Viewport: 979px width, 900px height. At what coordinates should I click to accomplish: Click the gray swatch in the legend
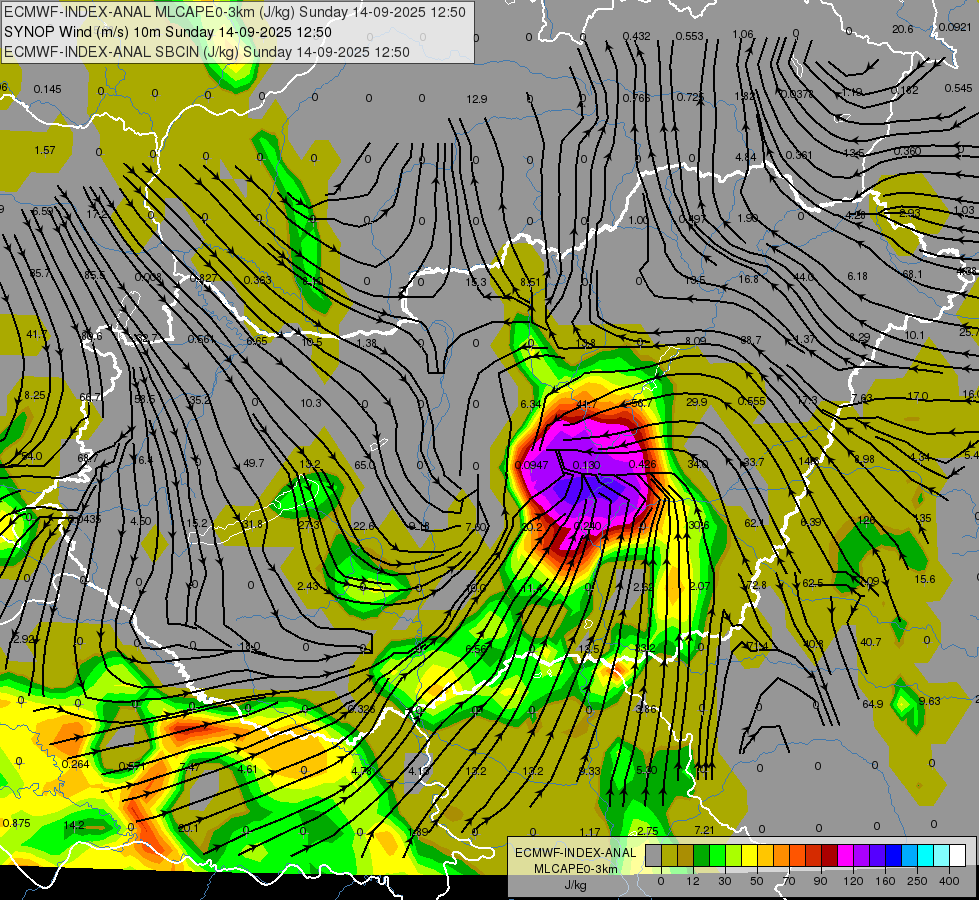654,855
